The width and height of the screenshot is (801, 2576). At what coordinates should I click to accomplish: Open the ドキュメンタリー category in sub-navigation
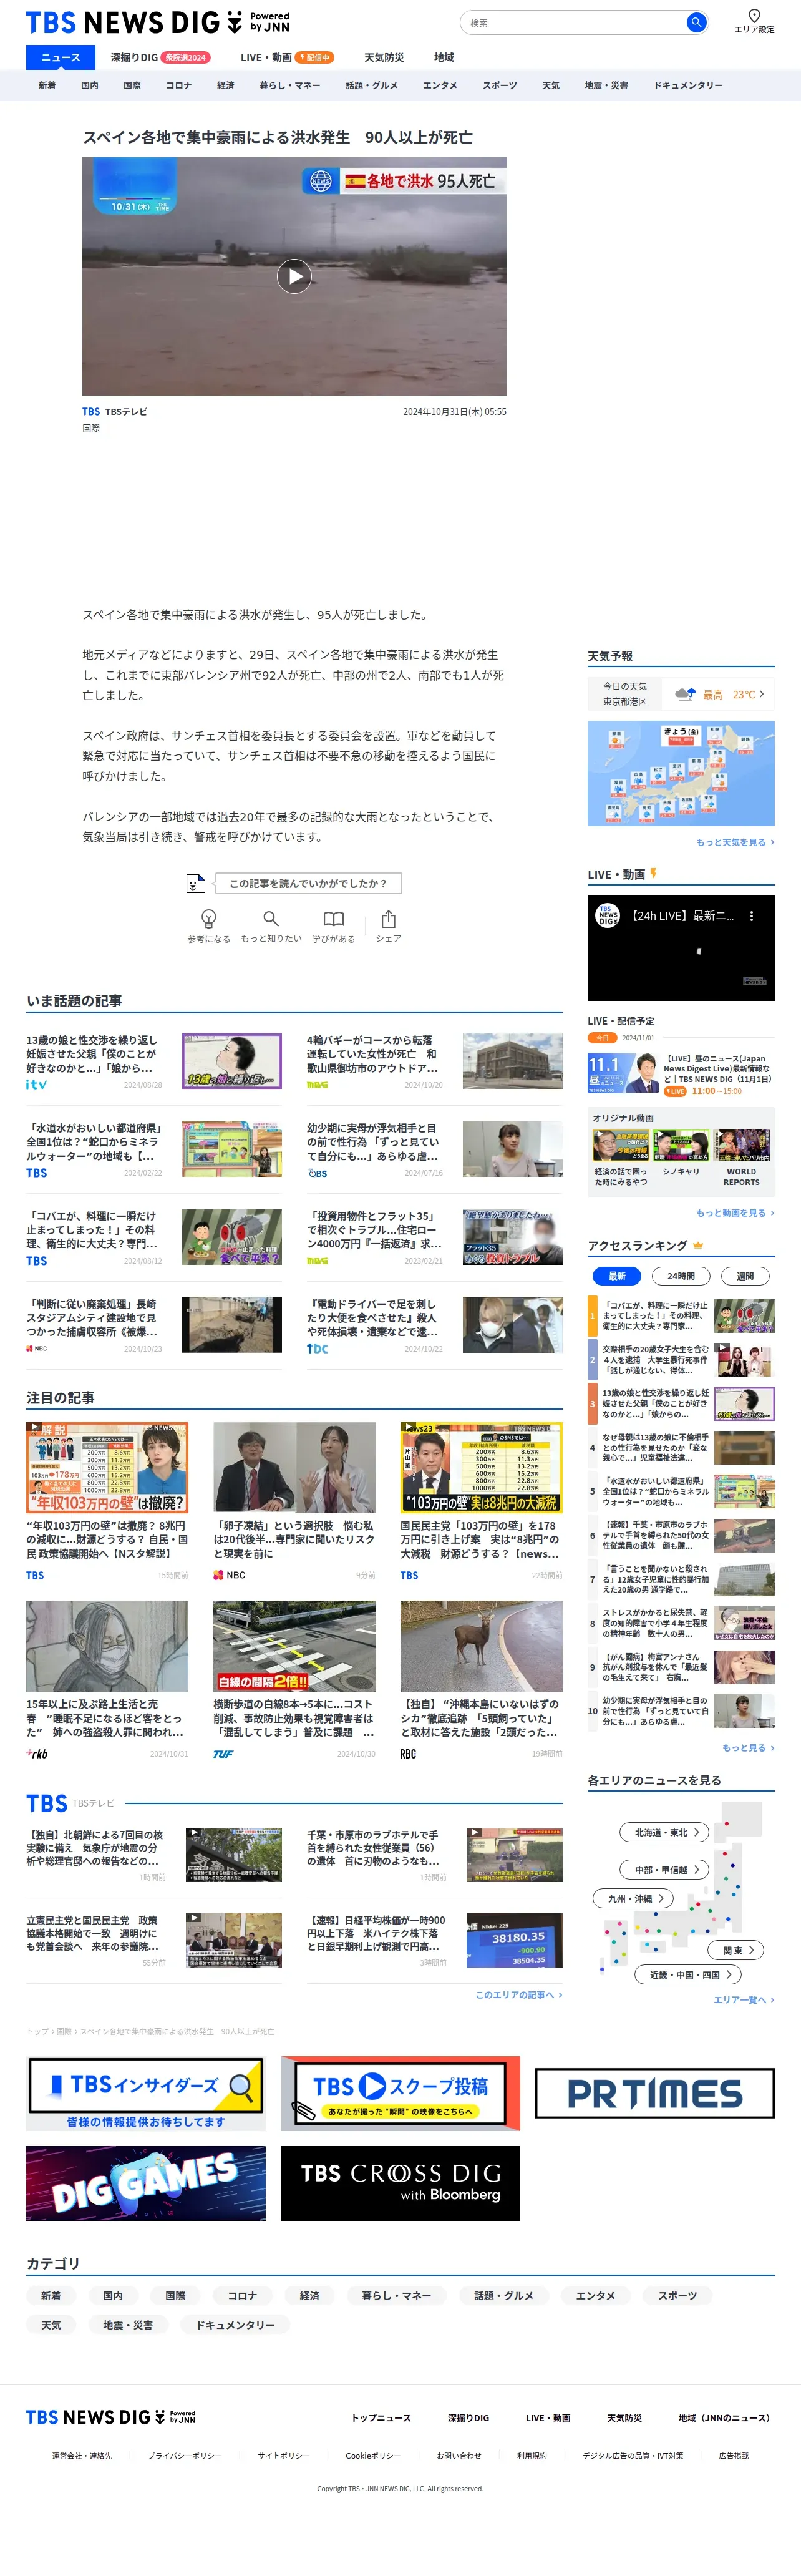click(688, 85)
